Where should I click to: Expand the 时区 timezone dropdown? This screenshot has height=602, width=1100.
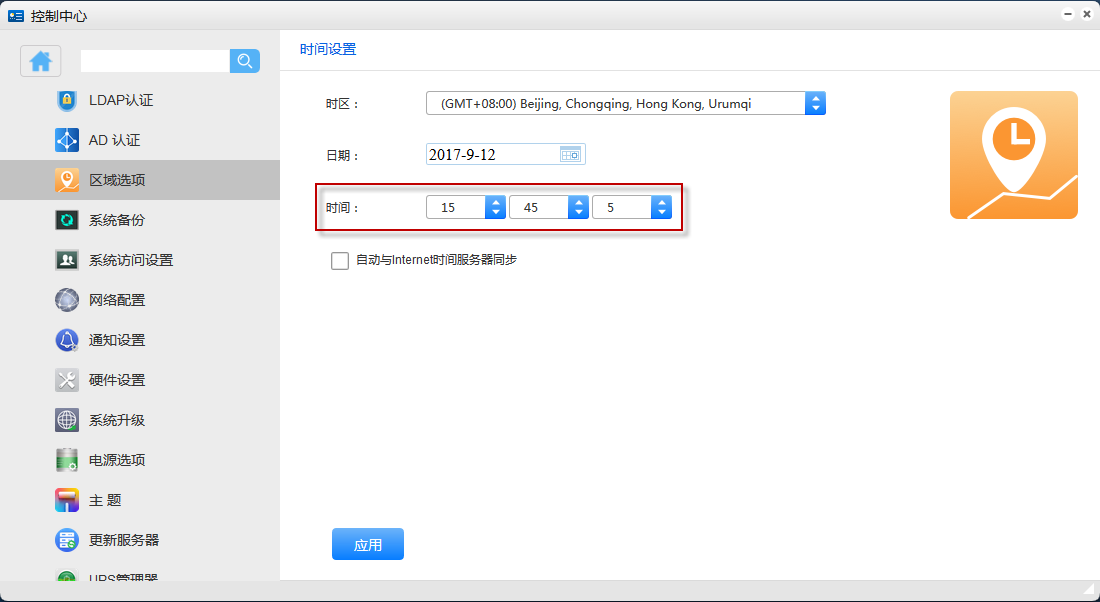pos(815,103)
